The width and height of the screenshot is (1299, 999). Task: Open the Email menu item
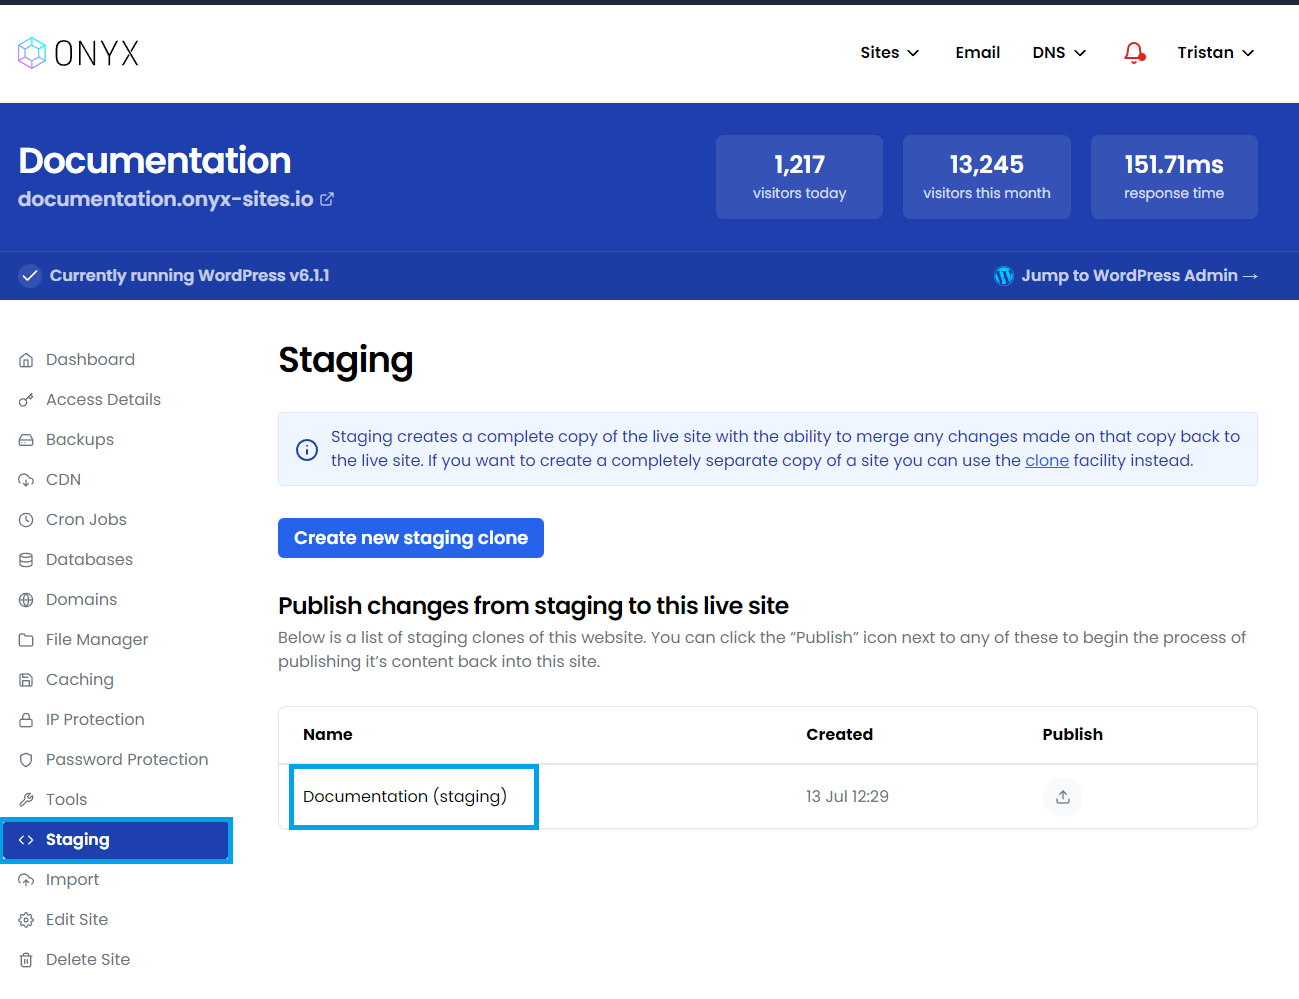tap(977, 52)
